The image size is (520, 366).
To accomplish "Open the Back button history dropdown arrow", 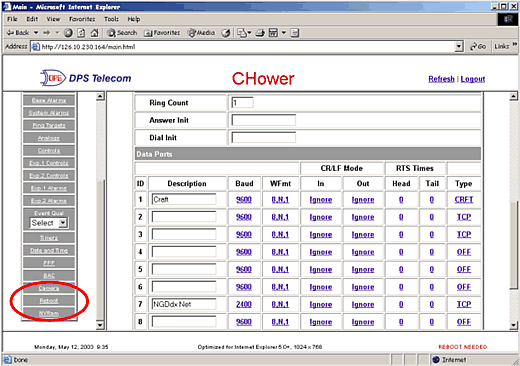I will (36, 33).
